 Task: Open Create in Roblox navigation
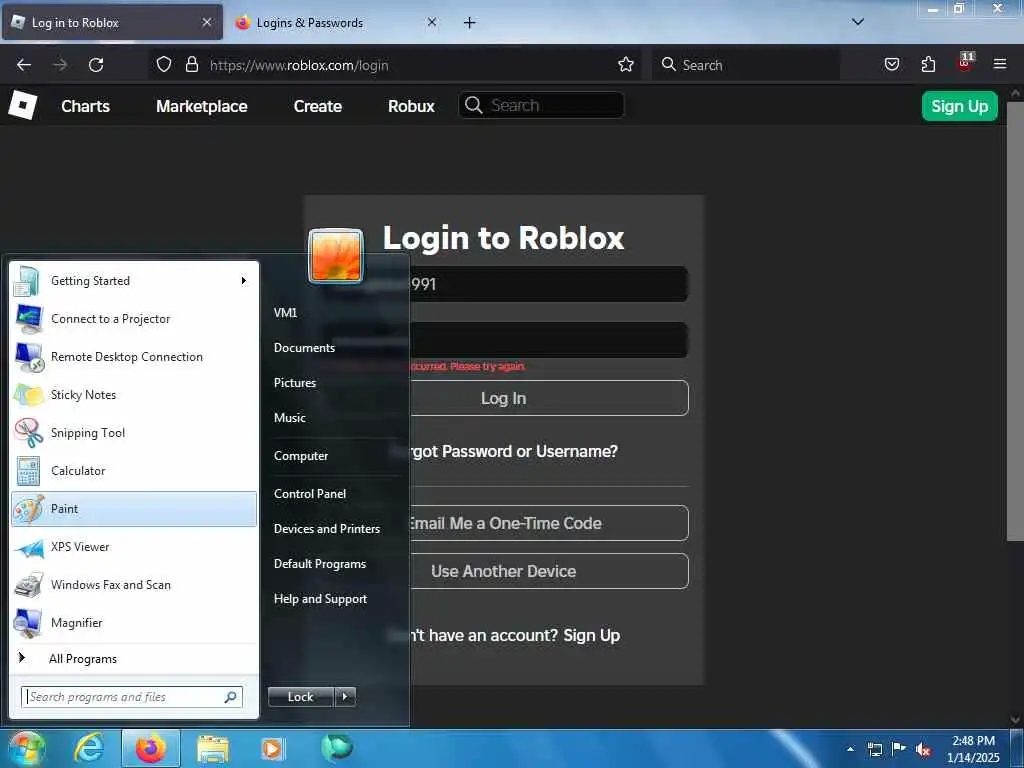(318, 106)
